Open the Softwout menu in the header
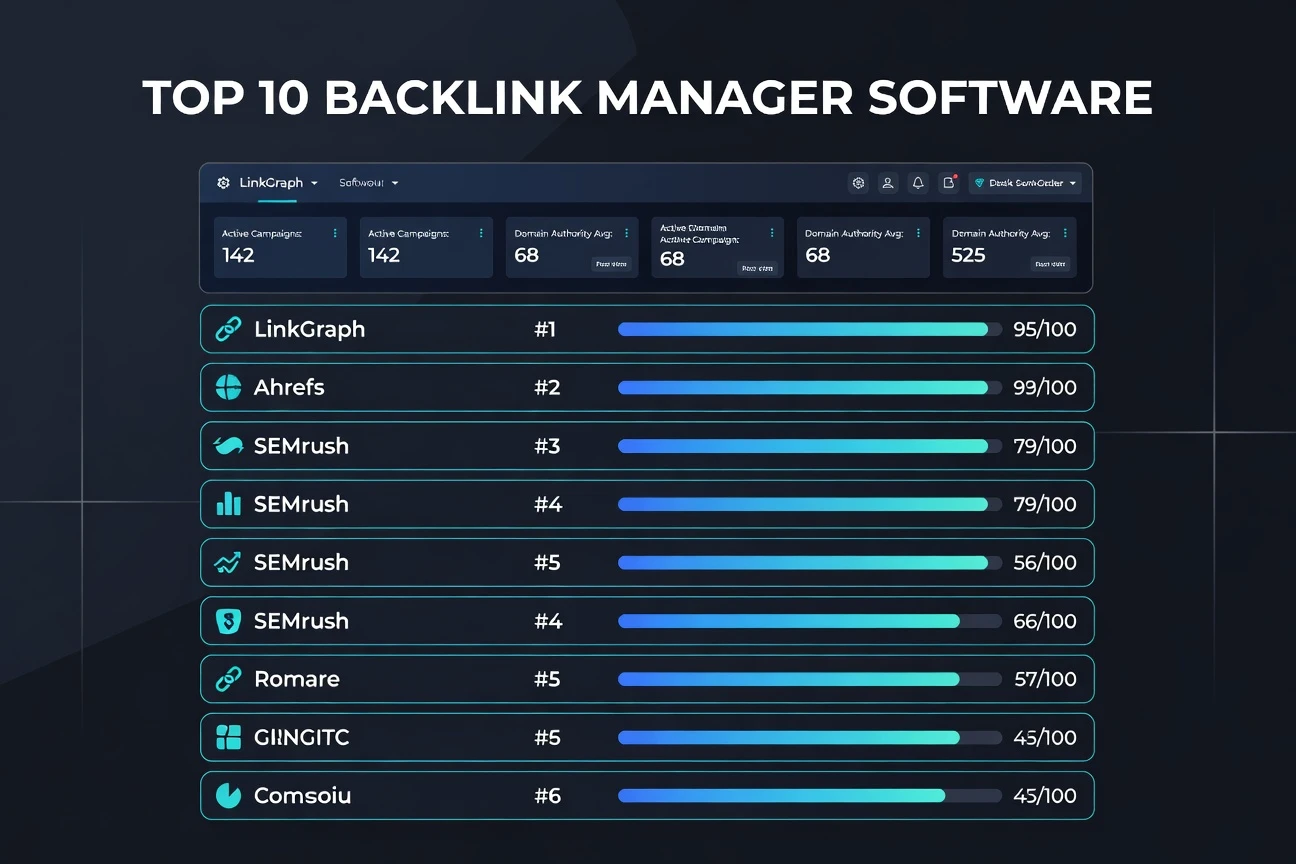The image size is (1296, 864). coord(368,183)
